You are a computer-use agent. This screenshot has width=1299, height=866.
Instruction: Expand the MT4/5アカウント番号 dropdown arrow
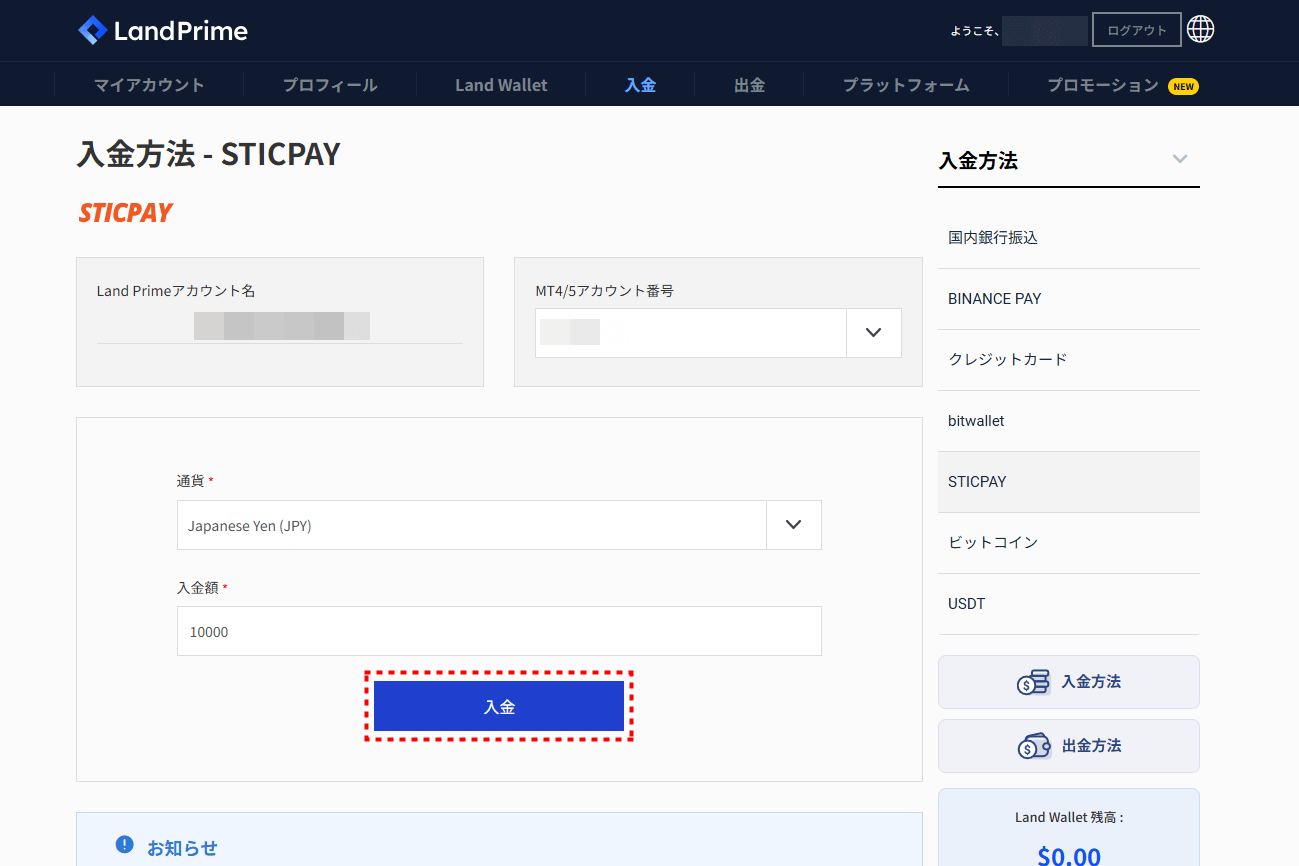(x=874, y=333)
